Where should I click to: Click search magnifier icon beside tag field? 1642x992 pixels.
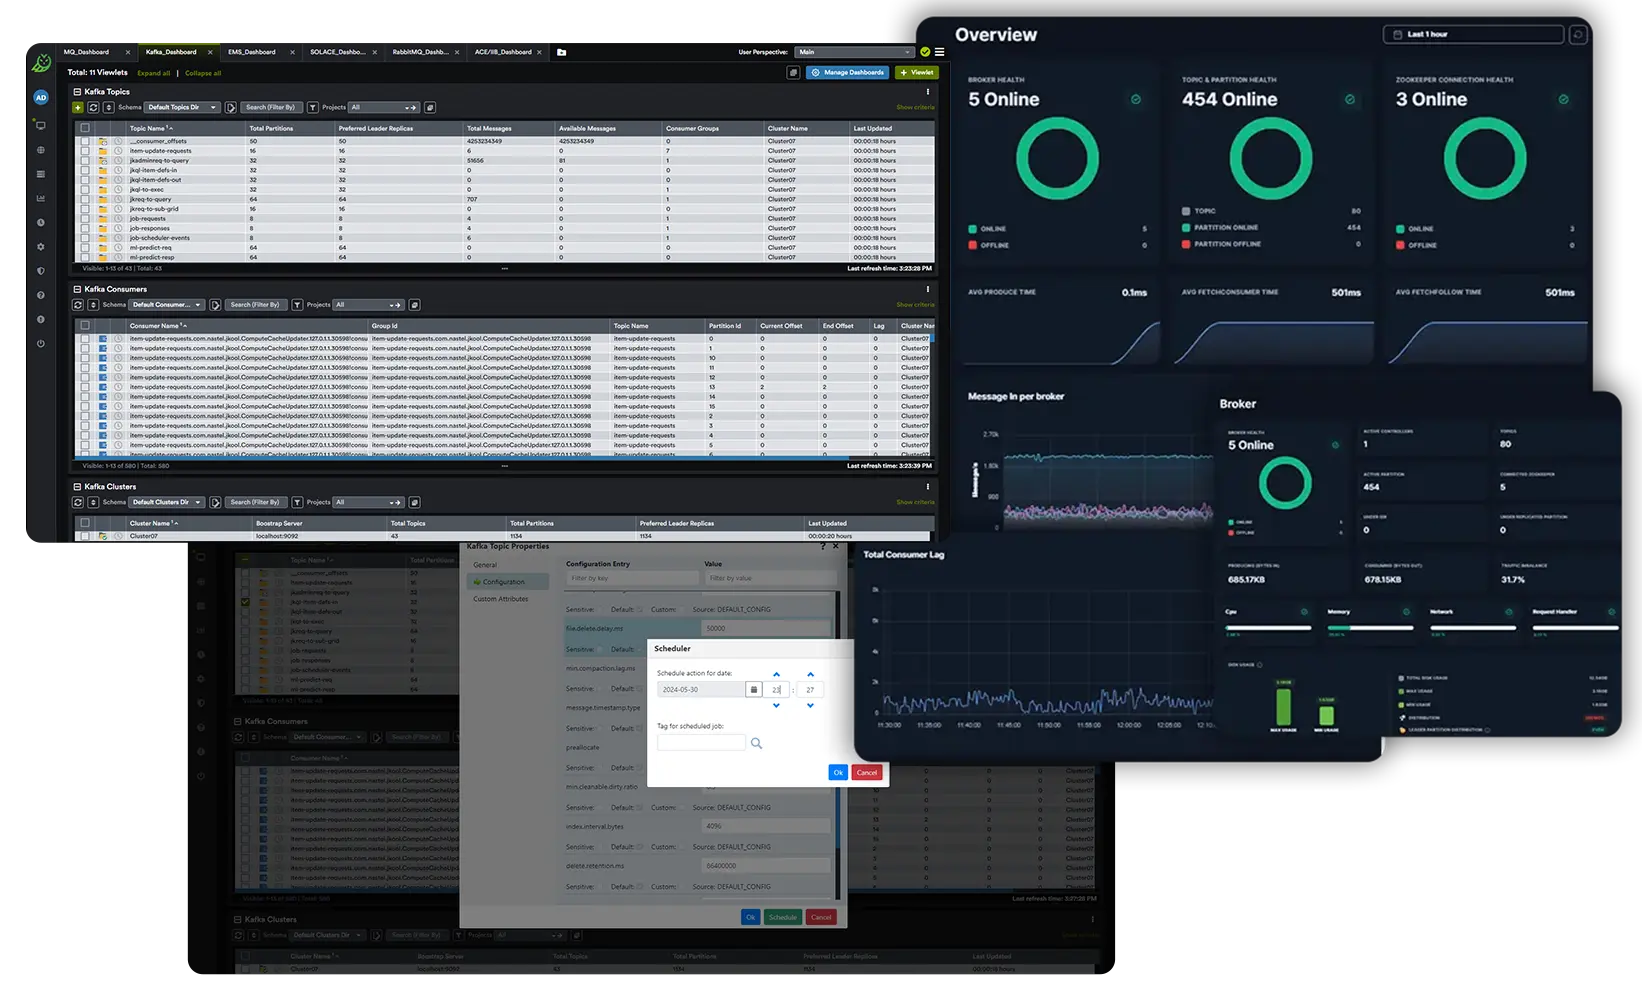[x=756, y=743]
